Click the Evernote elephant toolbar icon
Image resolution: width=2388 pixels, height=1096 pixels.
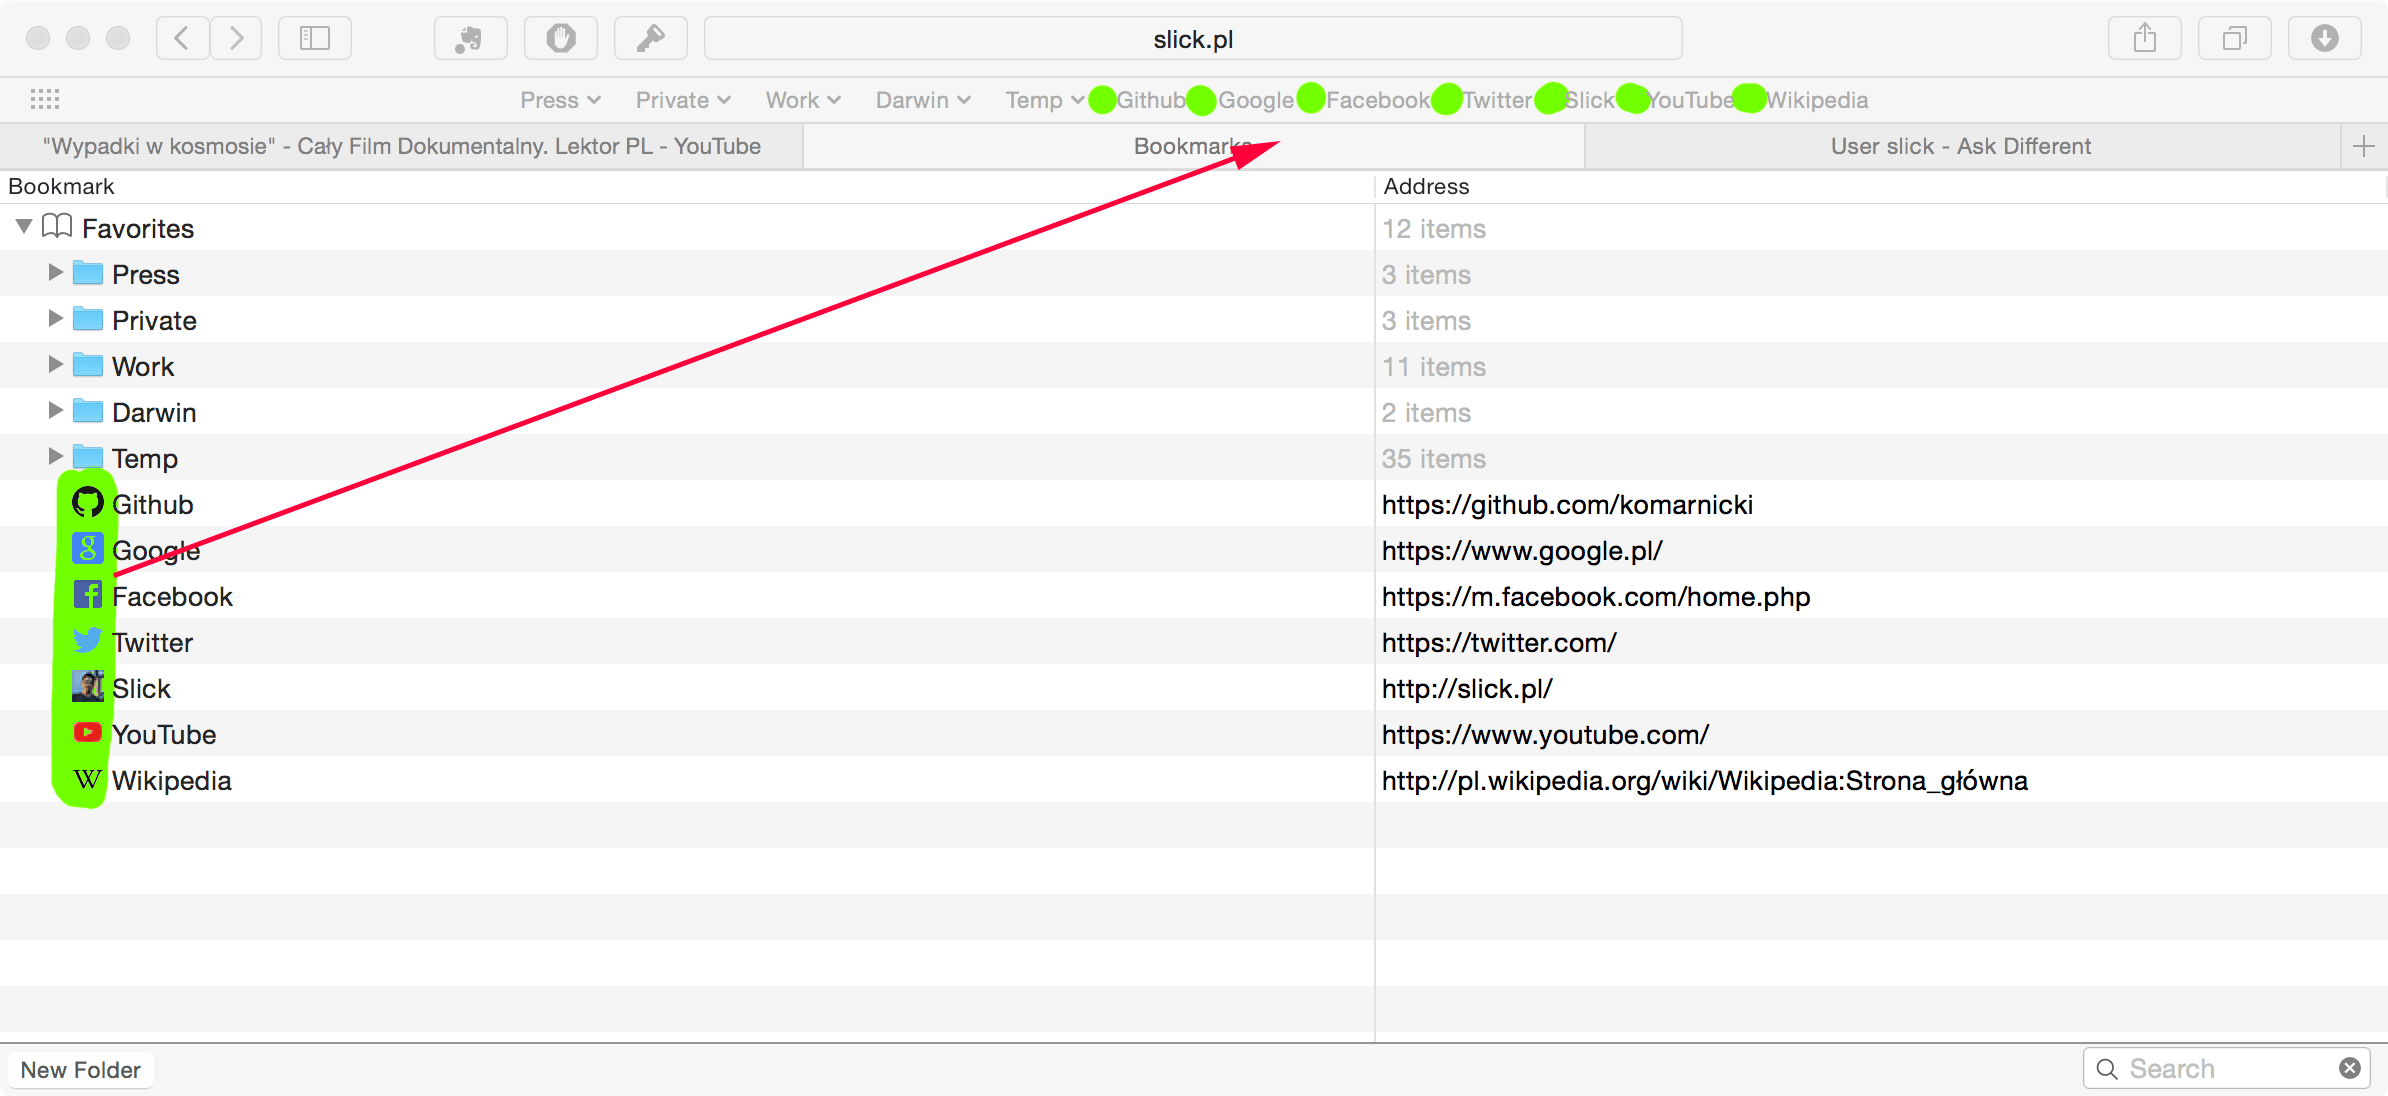click(x=470, y=39)
